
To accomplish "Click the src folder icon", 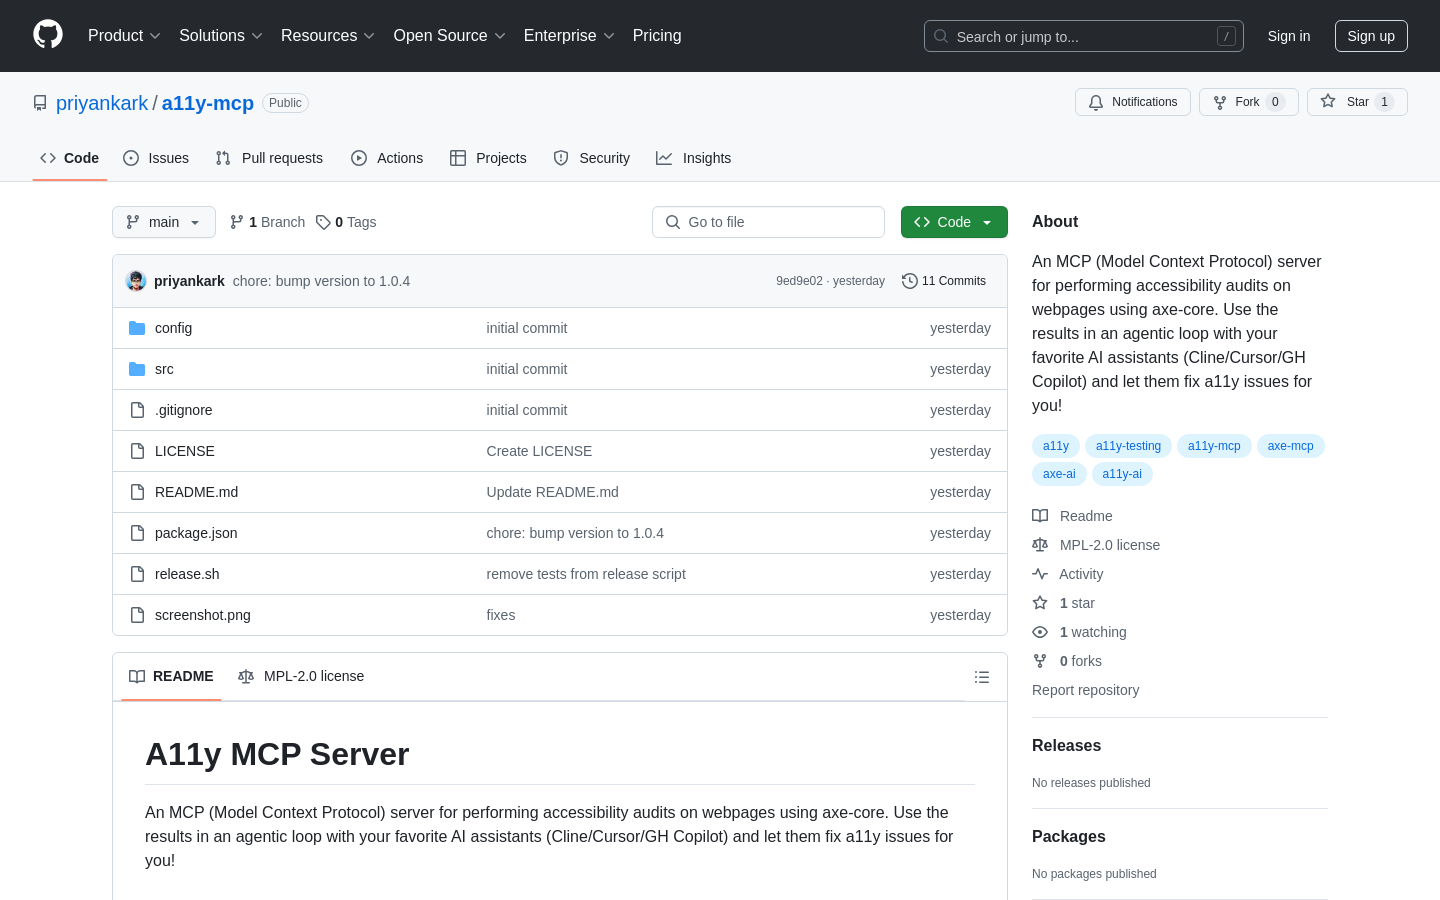I will point(137,369).
